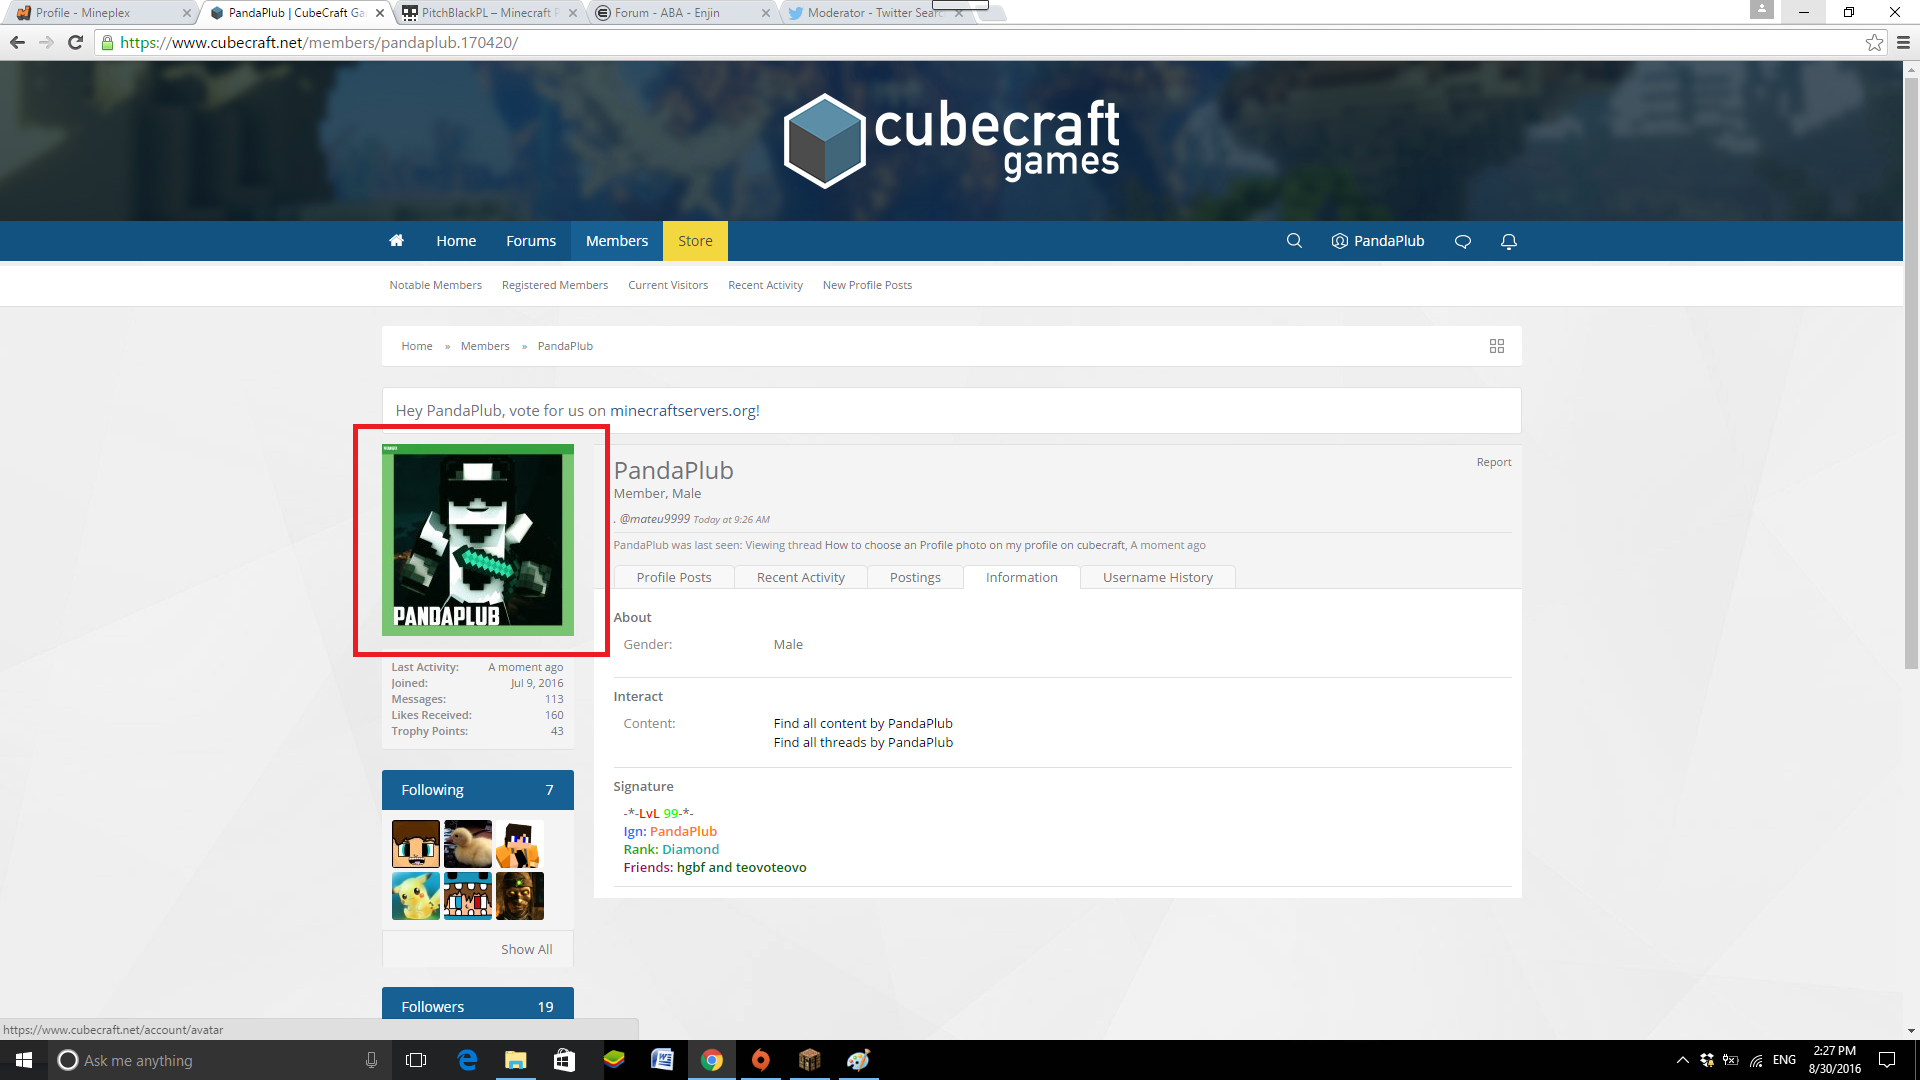Open conversations speech bubble icon

point(1462,241)
